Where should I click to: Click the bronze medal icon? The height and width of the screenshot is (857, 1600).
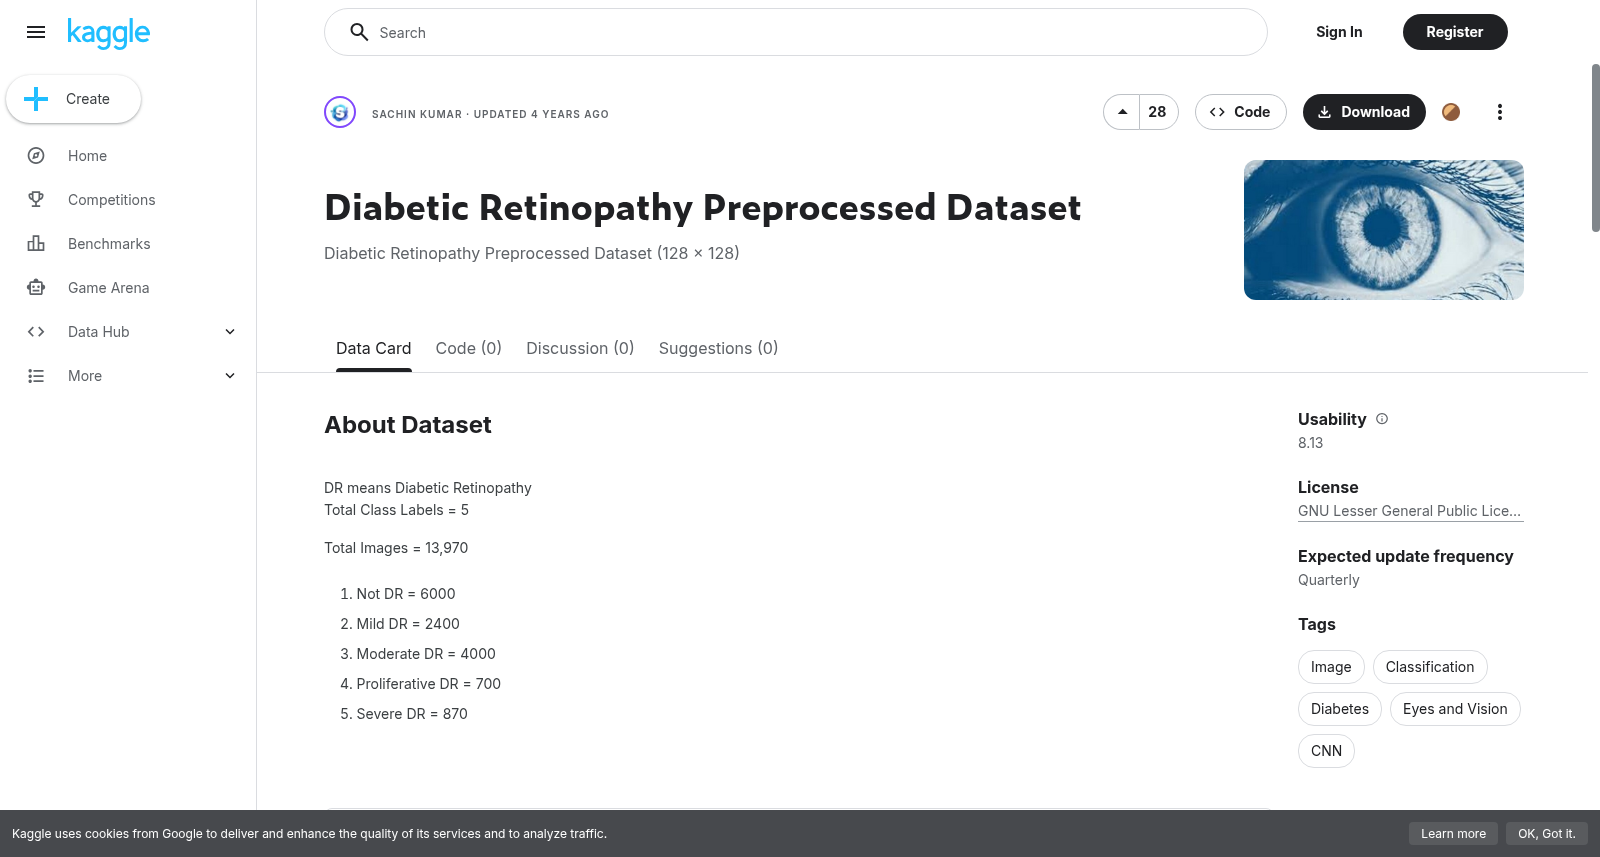(x=1451, y=112)
